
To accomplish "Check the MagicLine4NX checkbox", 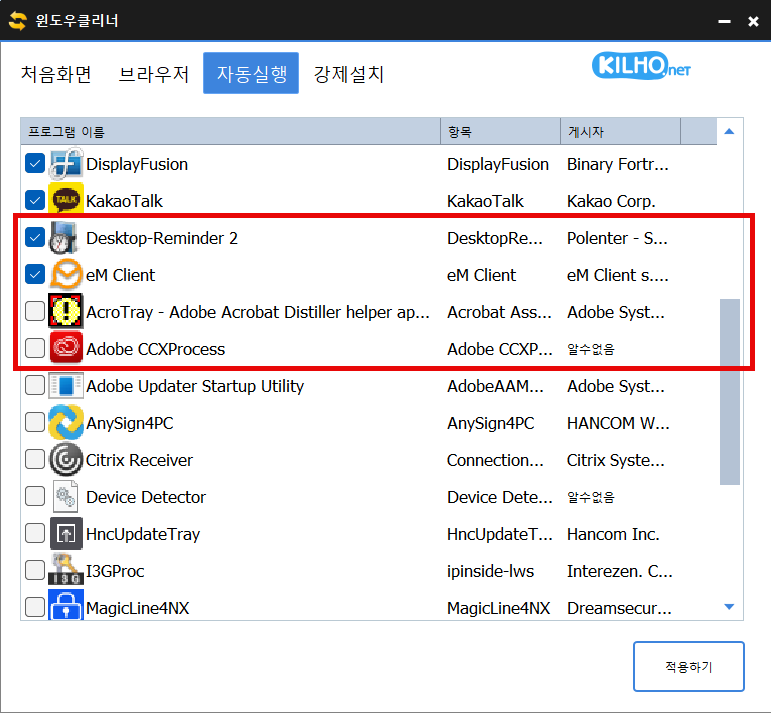I will [x=35, y=607].
